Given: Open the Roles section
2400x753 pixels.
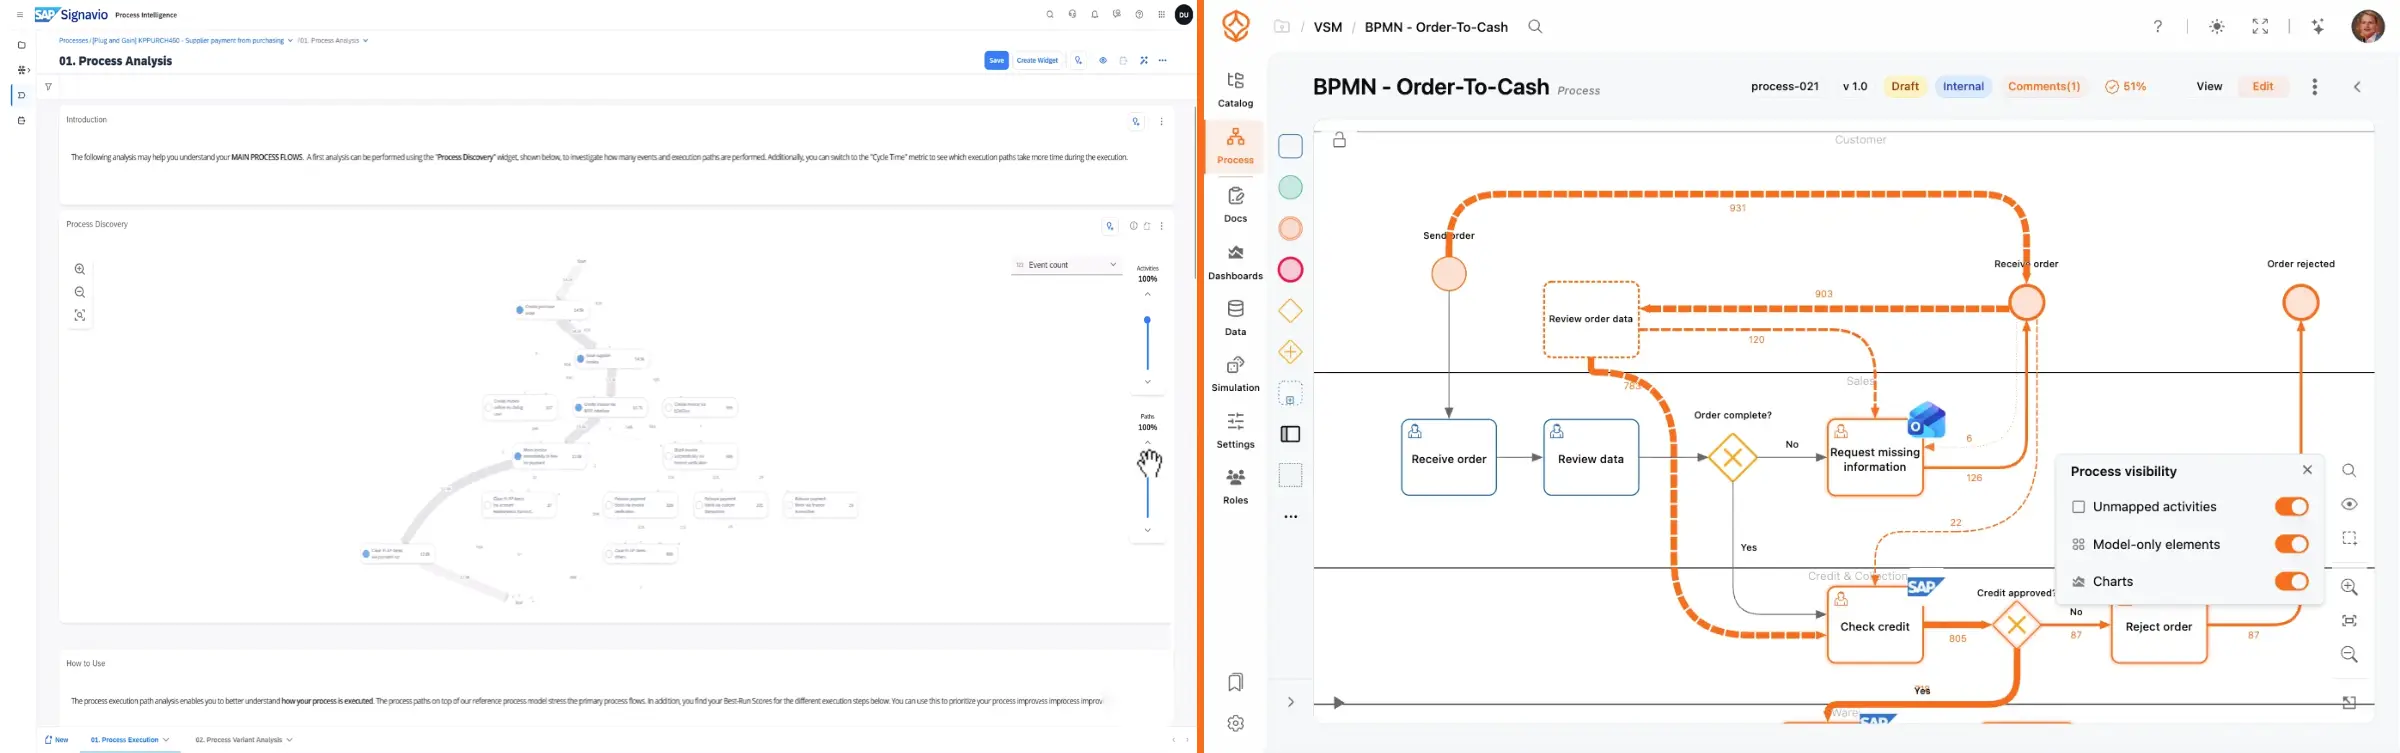Looking at the screenshot, I should [x=1235, y=487].
